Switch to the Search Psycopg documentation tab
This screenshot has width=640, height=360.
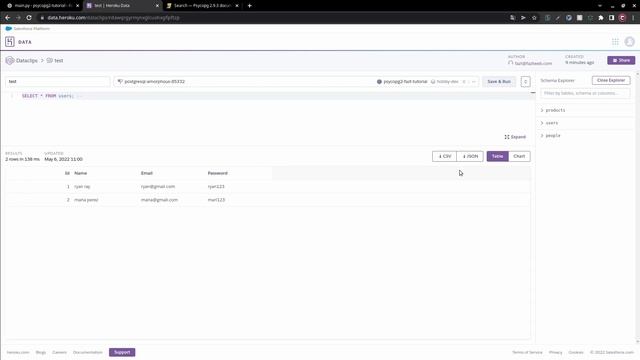(202, 6)
